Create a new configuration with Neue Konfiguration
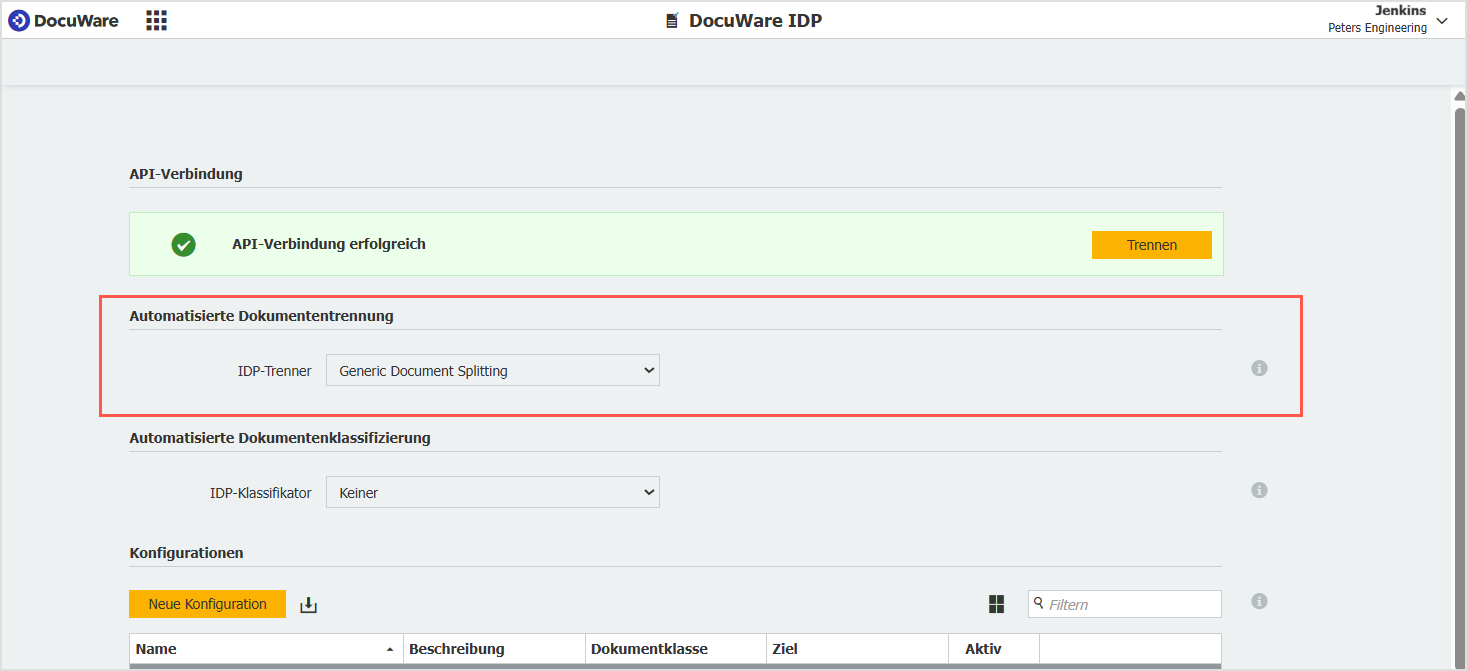 (x=207, y=604)
